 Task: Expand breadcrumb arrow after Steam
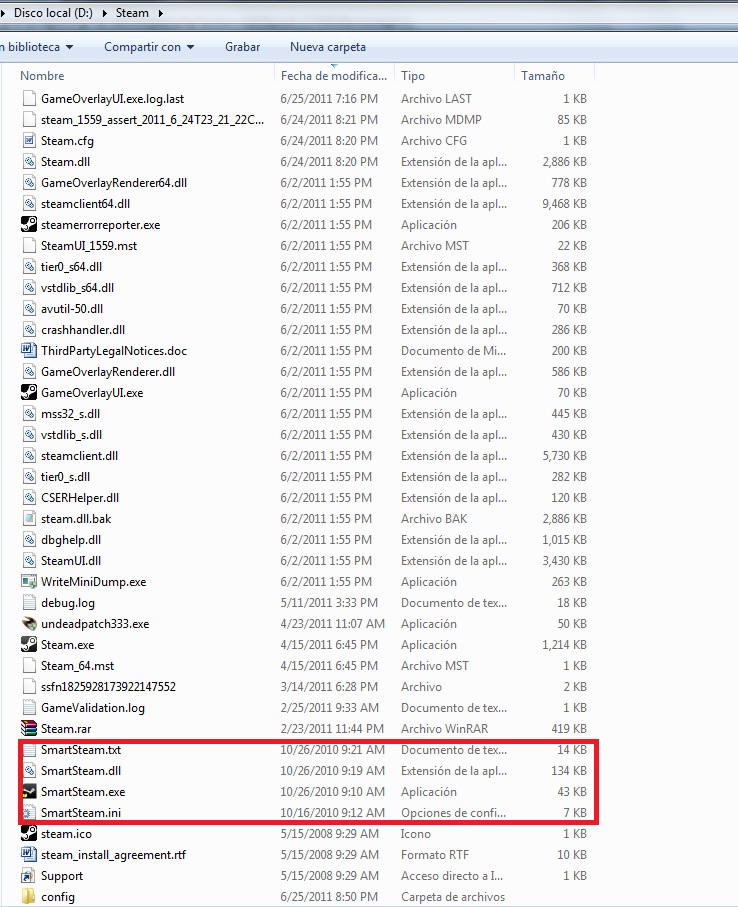click(160, 13)
